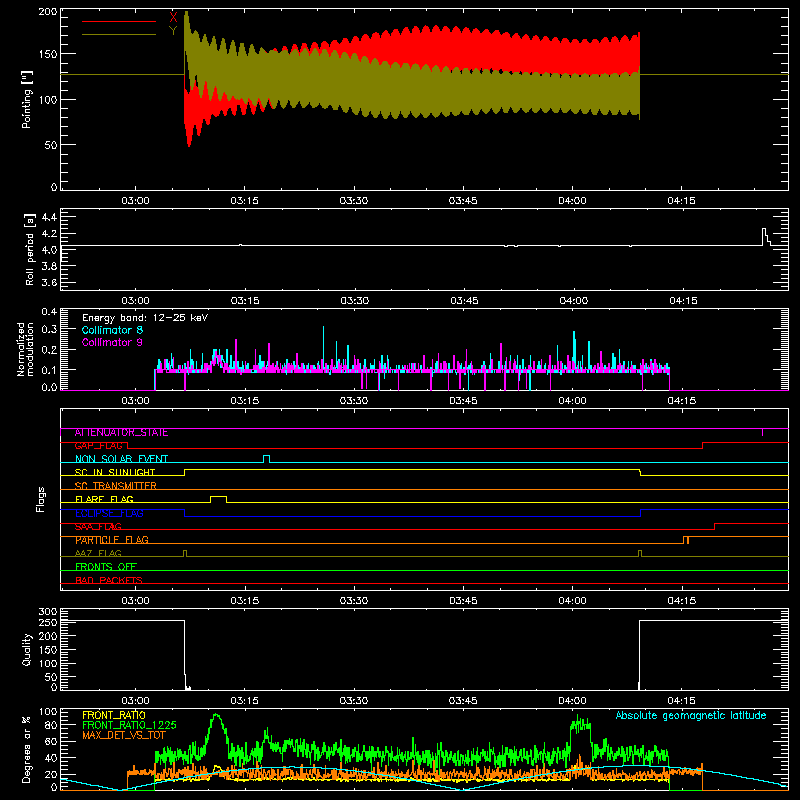Screen dimensions: 800x800
Task: Click the 'Pointing ["]' axis title
Action: tap(27, 99)
